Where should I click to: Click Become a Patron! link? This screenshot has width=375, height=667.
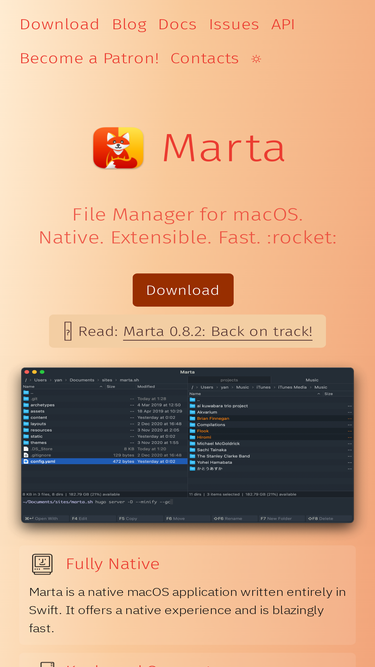89,58
